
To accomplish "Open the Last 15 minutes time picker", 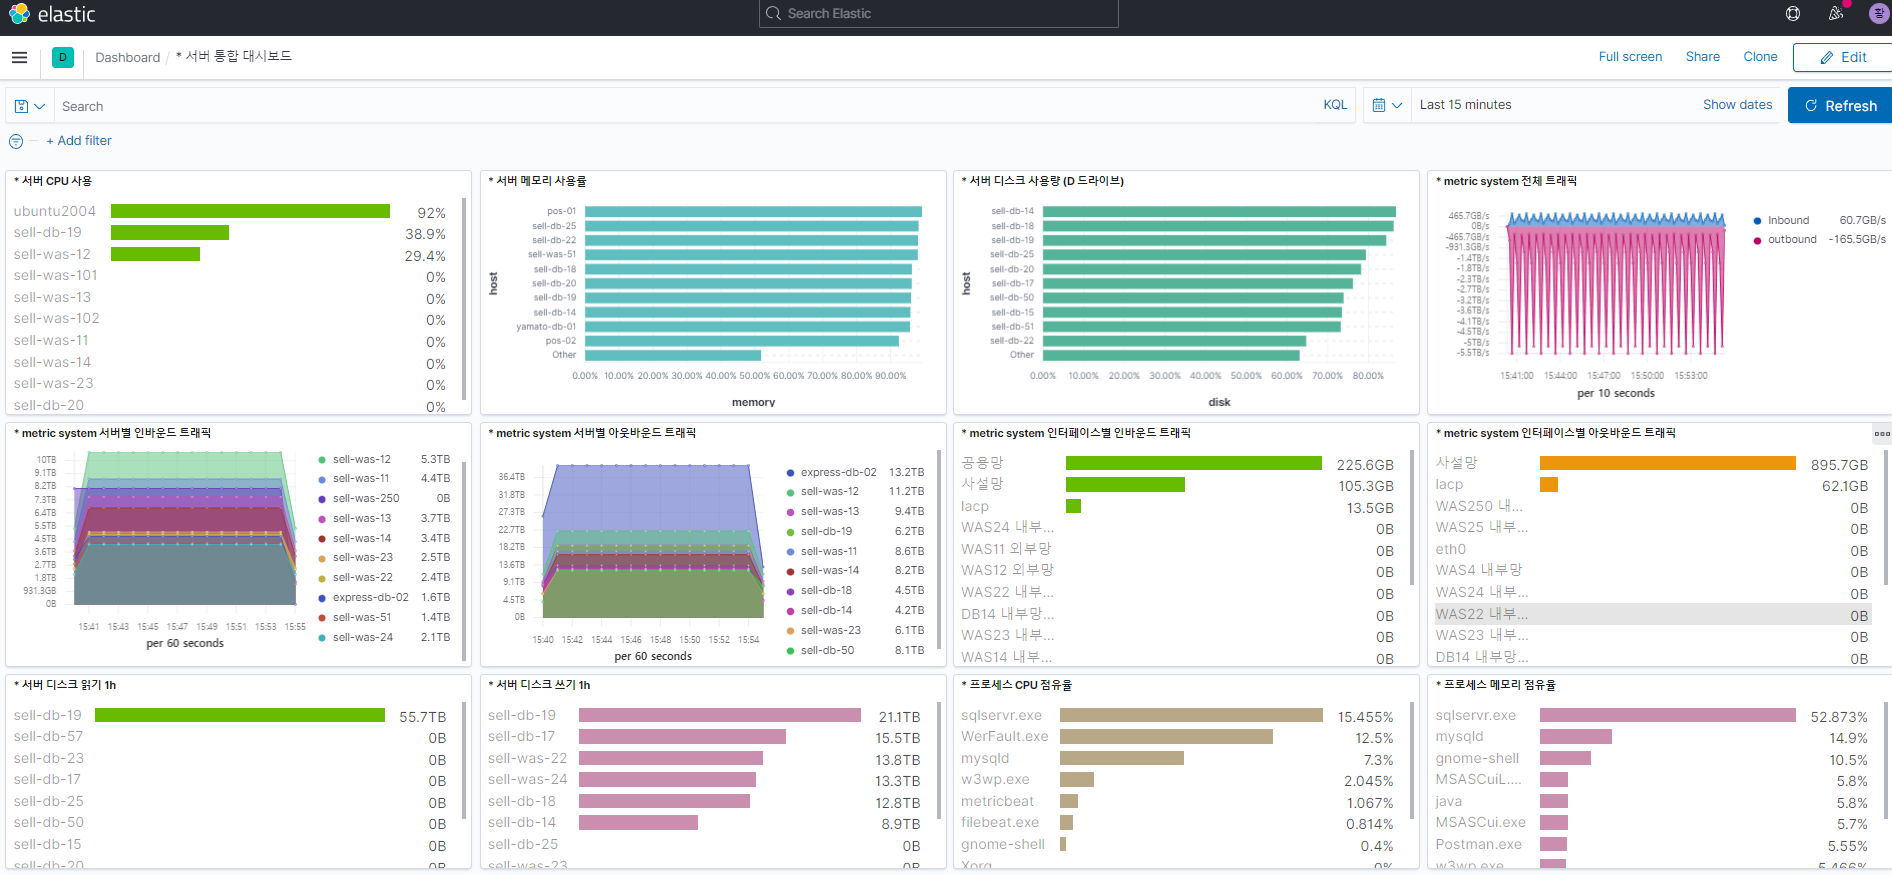I will pos(1465,105).
